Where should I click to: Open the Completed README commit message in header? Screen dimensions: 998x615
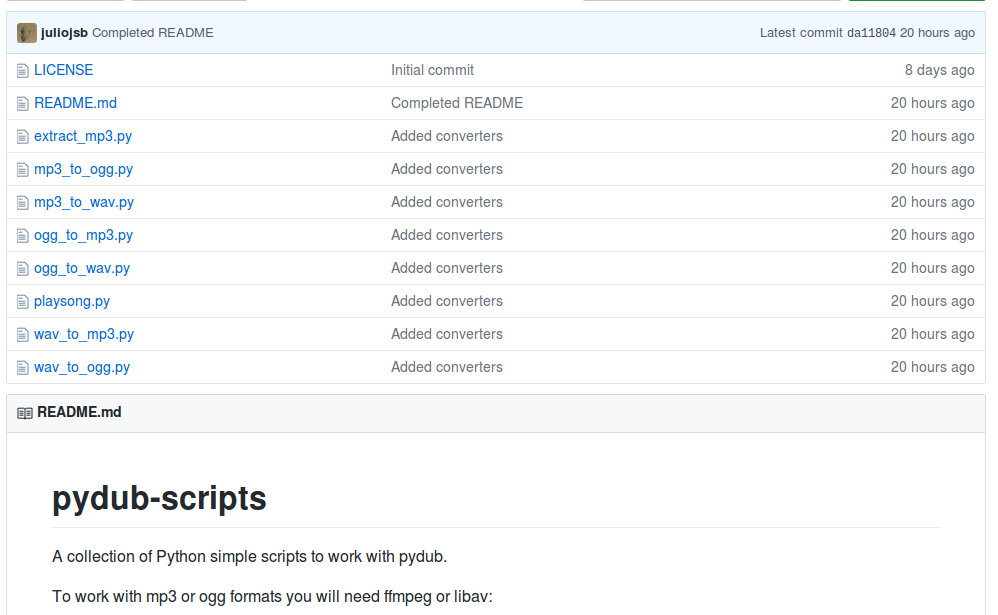153,33
